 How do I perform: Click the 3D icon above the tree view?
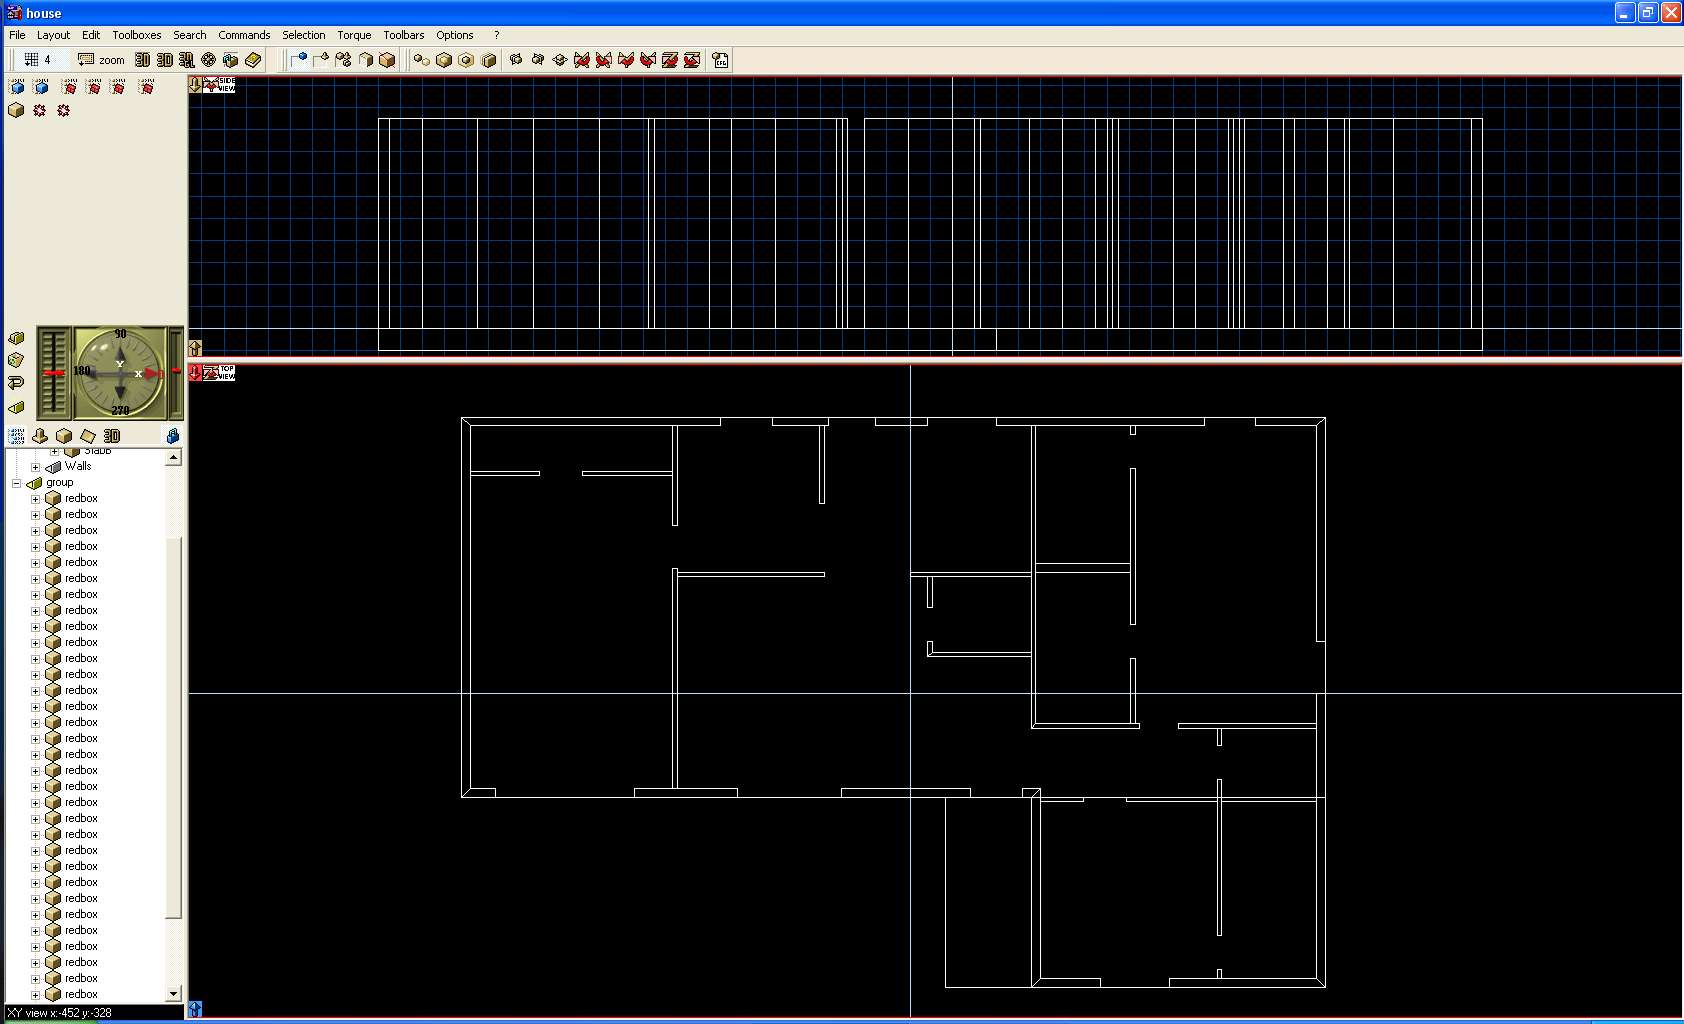[112, 436]
